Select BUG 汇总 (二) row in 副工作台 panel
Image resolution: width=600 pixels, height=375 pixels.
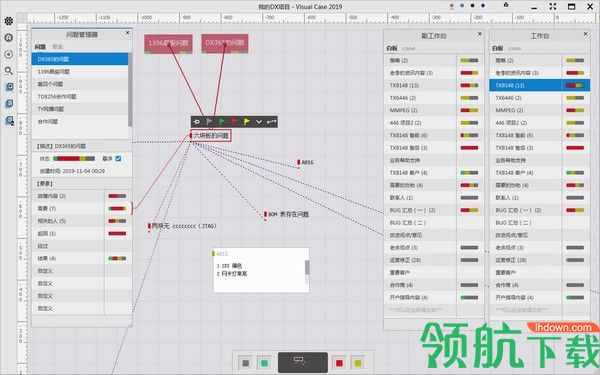pyautogui.click(x=433, y=223)
